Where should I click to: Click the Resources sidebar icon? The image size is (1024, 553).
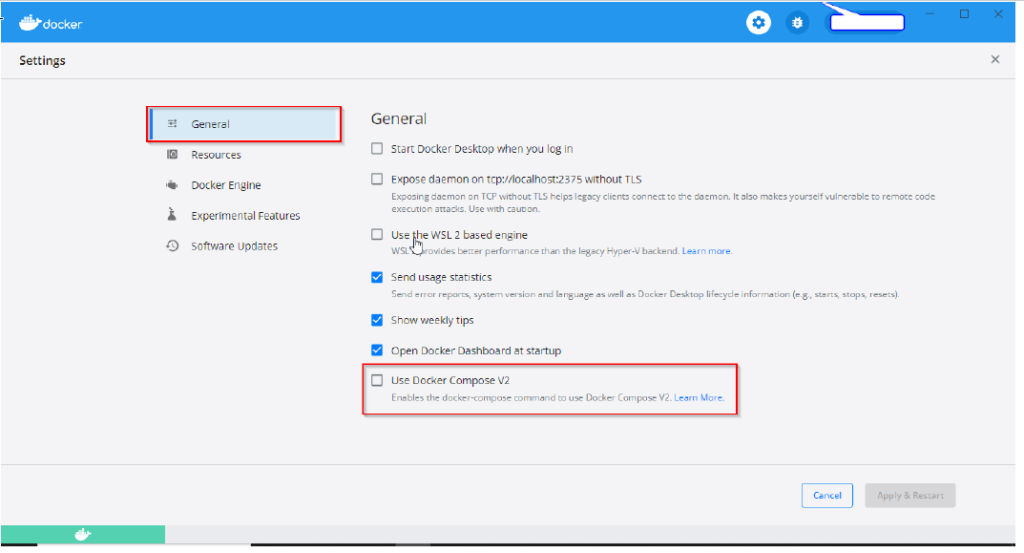[x=173, y=155]
